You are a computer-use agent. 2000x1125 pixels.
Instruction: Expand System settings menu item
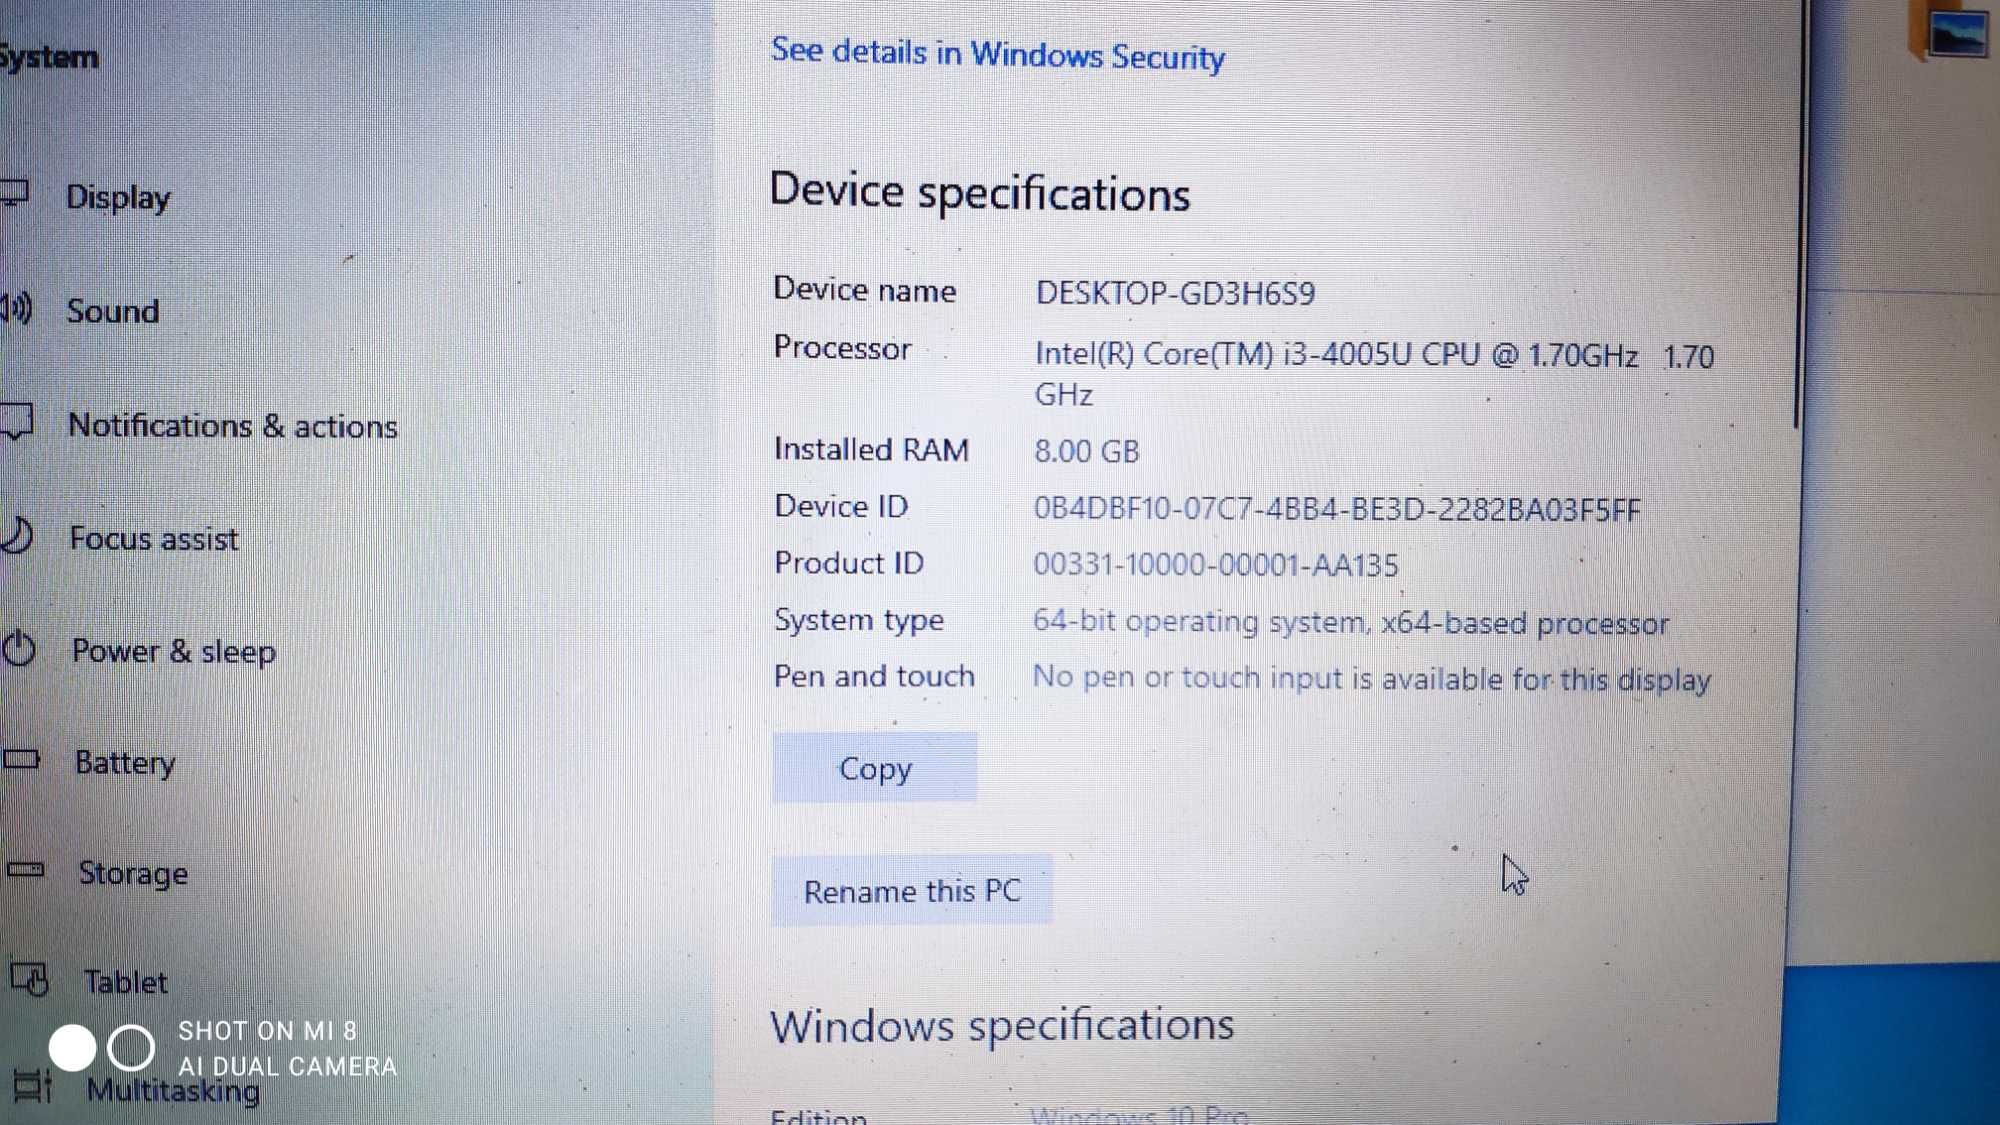(47, 55)
